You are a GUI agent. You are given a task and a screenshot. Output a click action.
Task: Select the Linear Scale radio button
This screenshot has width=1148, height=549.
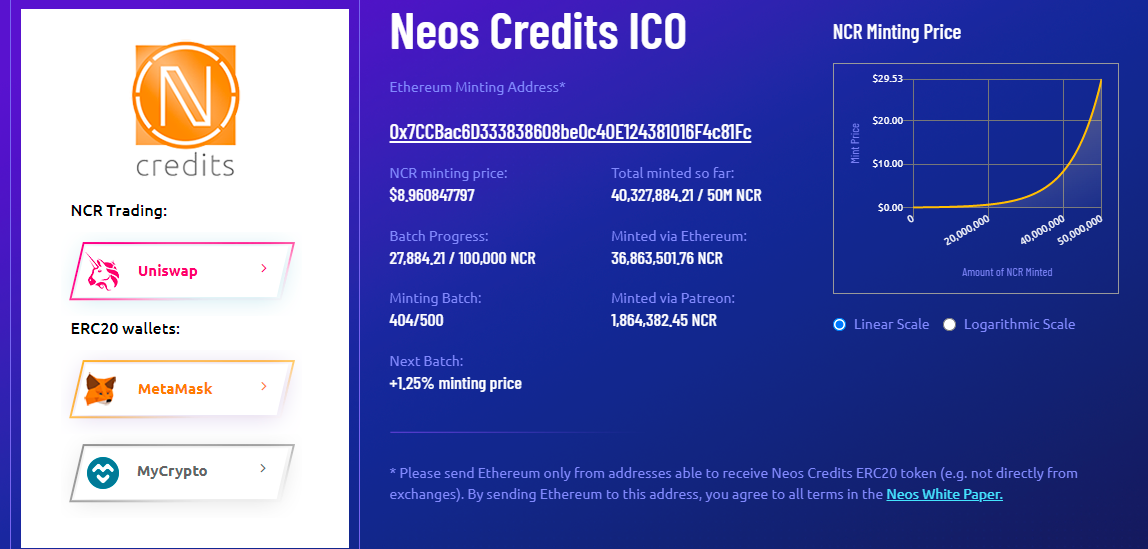(840, 324)
